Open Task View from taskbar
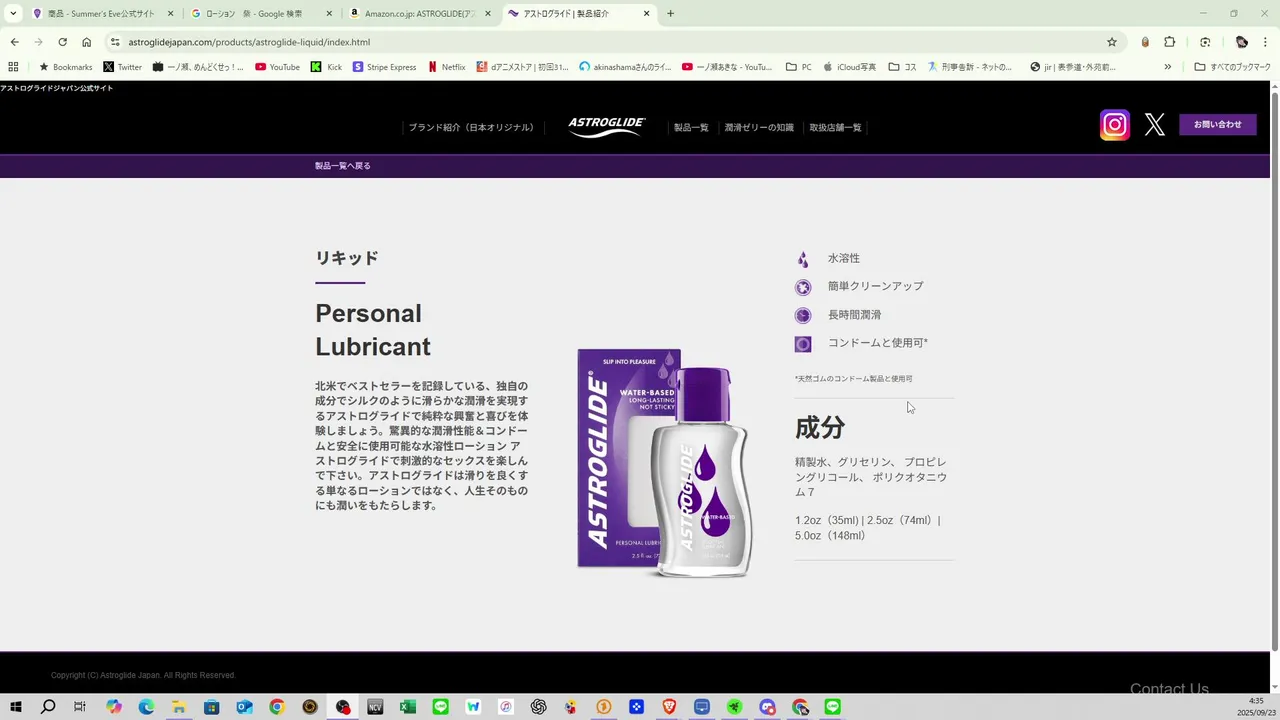The height and width of the screenshot is (720, 1280). click(80, 707)
